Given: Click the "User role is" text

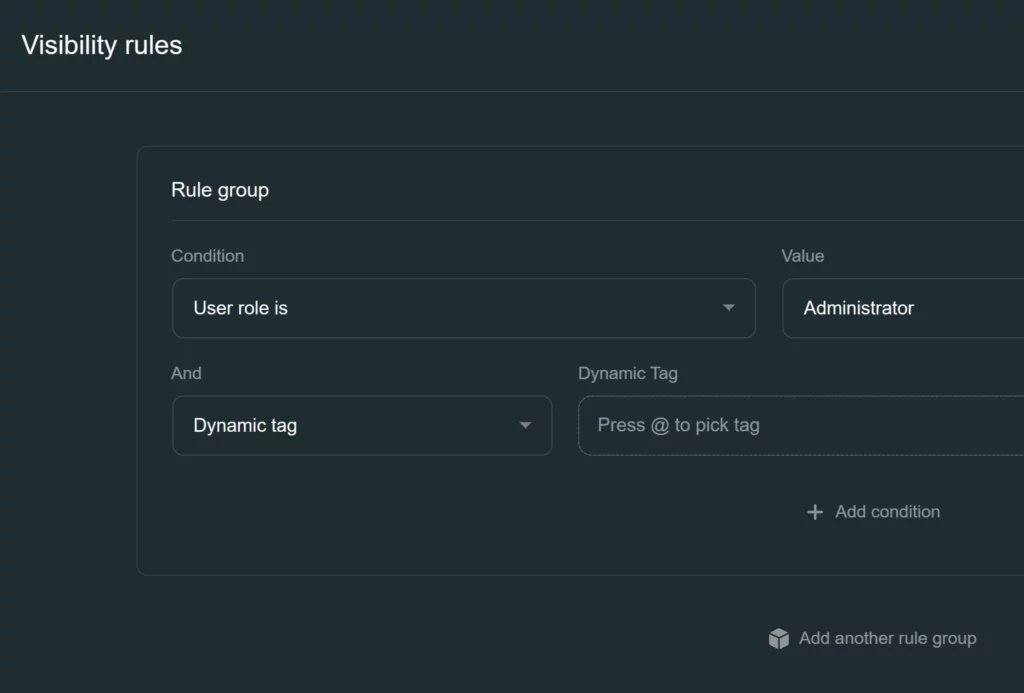Looking at the screenshot, I should (x=240, y=308).
